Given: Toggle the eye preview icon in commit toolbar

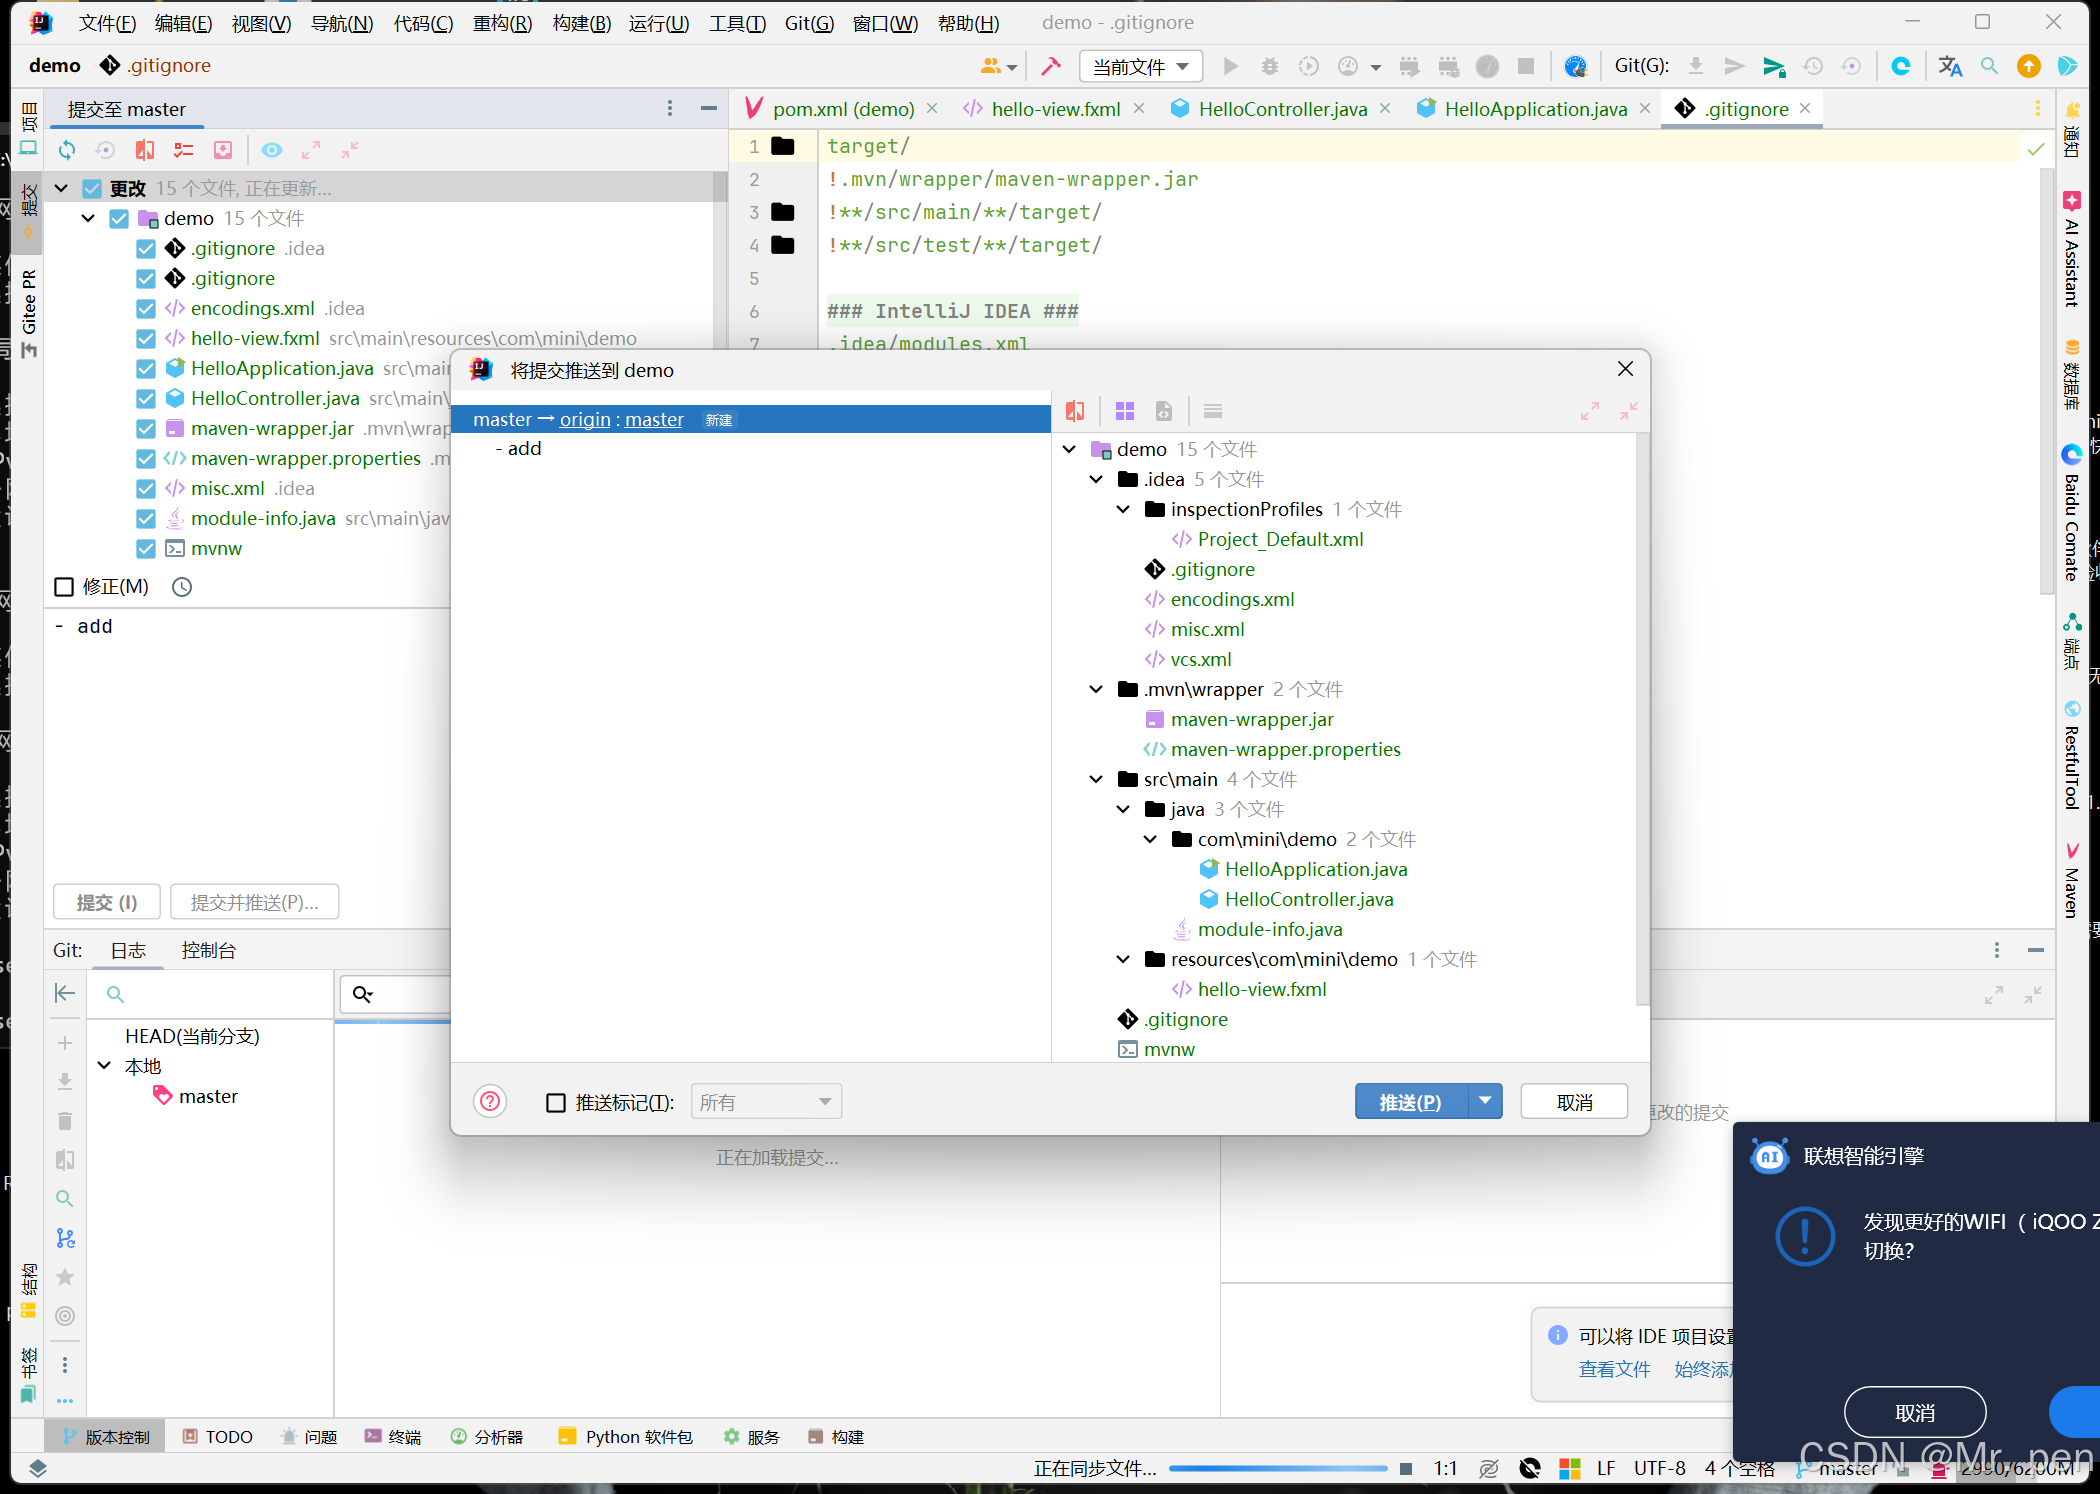Looking at the screenshot, I should [x=271, y=150].
